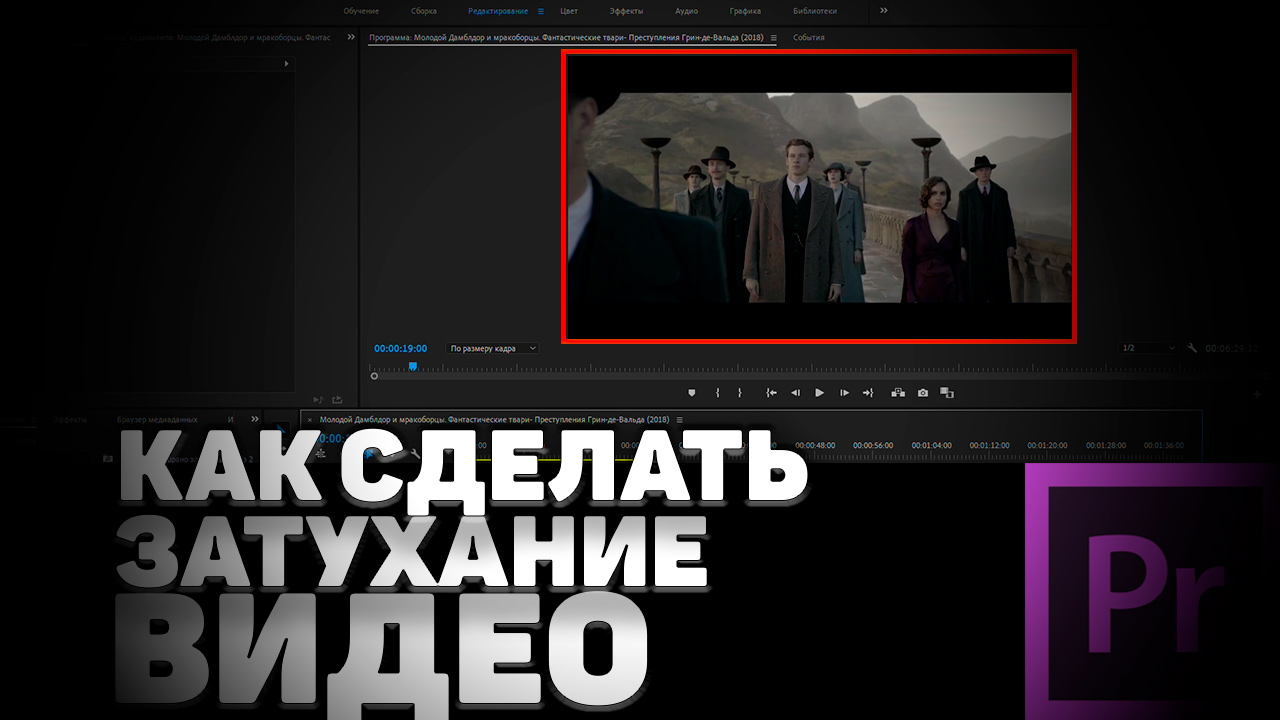Viewport: 1280px width, 720px height.
Task: Select the Редактирование workspace tab
Action: tap(498, 11)
